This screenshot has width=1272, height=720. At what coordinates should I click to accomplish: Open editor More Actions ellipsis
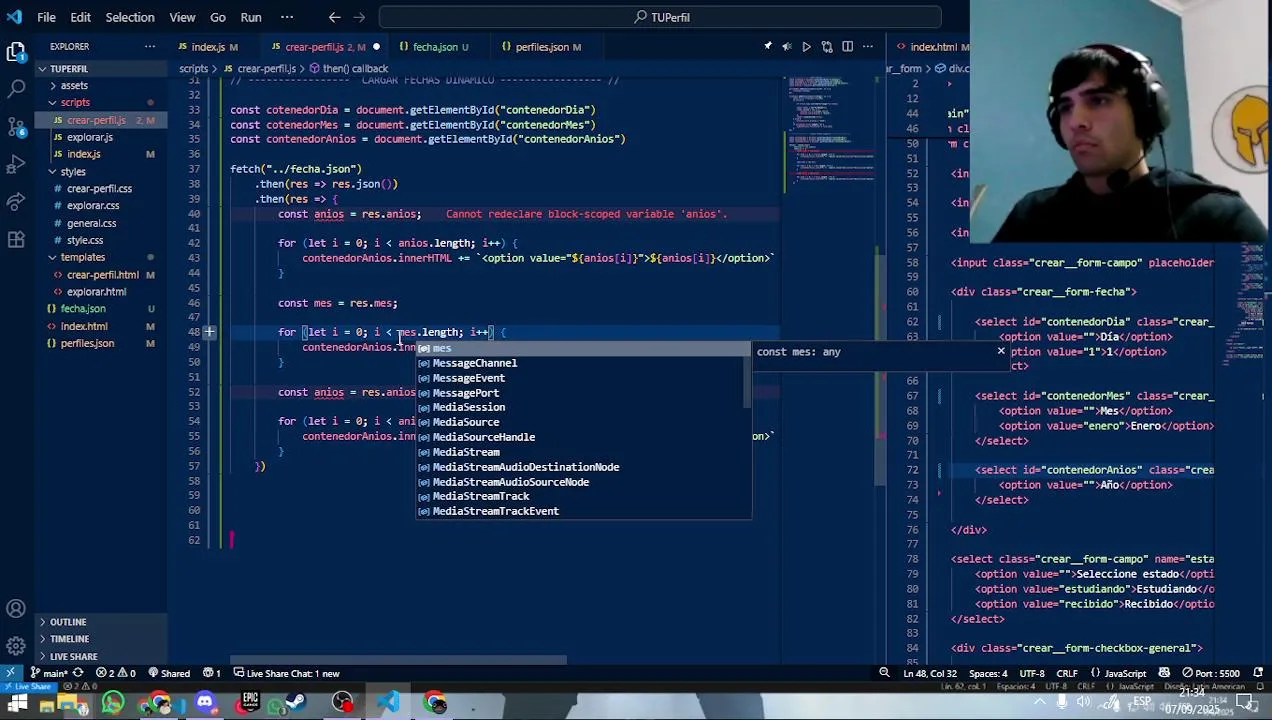click(x=867, y=46)
